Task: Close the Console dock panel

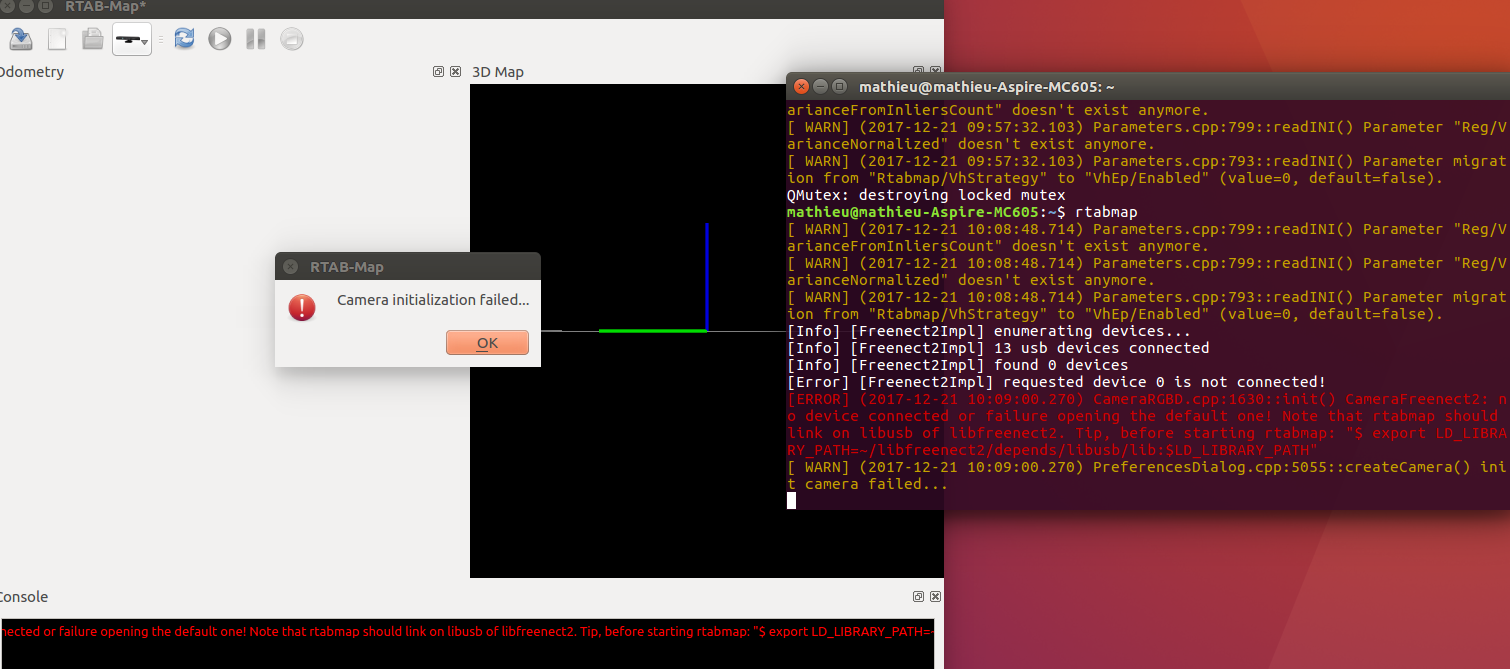Action: pyautogui.click(x=935, y=597)
